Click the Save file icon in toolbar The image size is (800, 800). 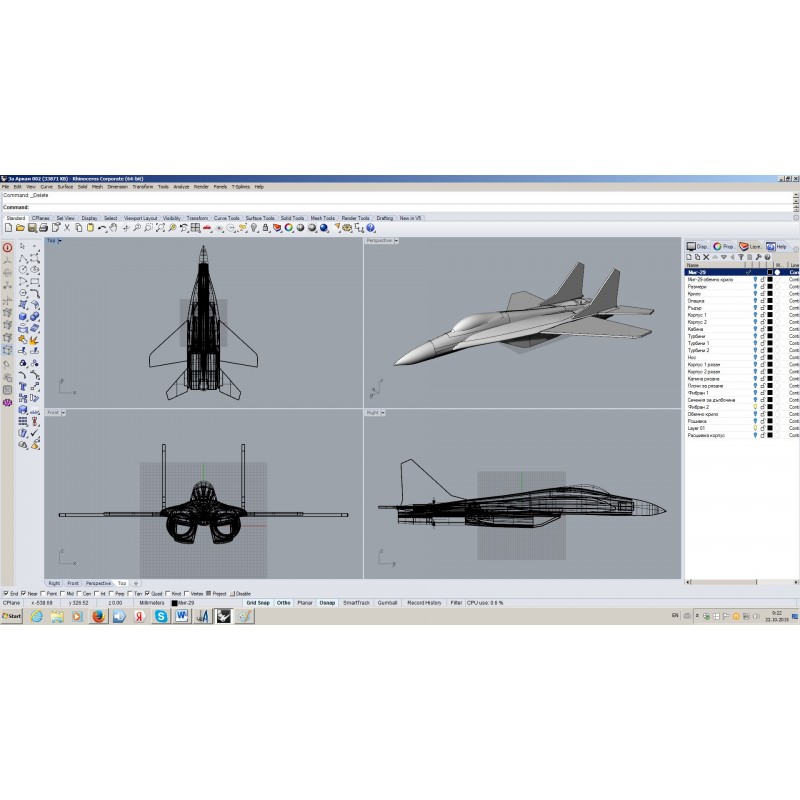(x=33, y=228)
